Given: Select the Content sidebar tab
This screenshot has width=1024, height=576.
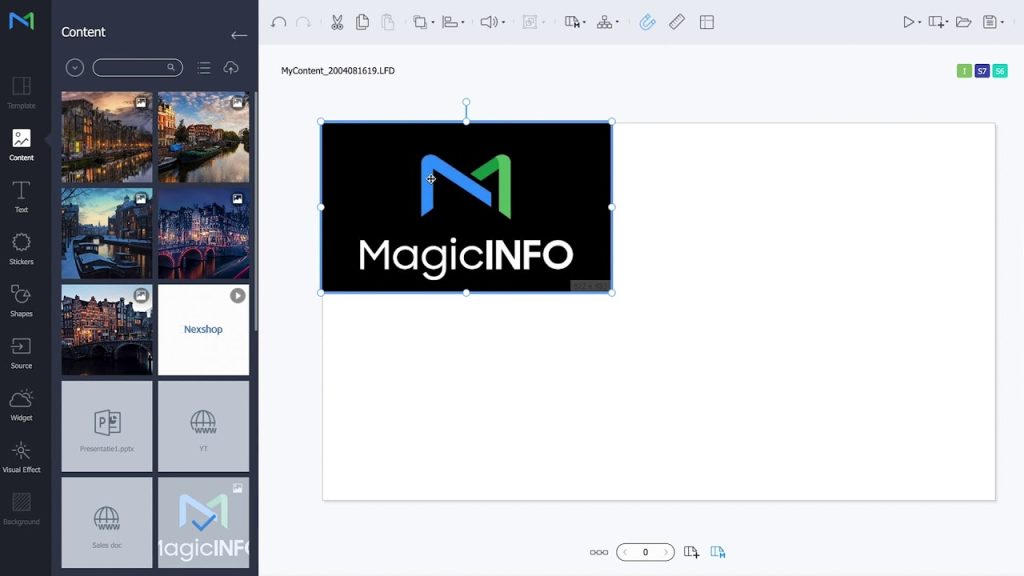Looking at the screenshot, I should [21, 144].
